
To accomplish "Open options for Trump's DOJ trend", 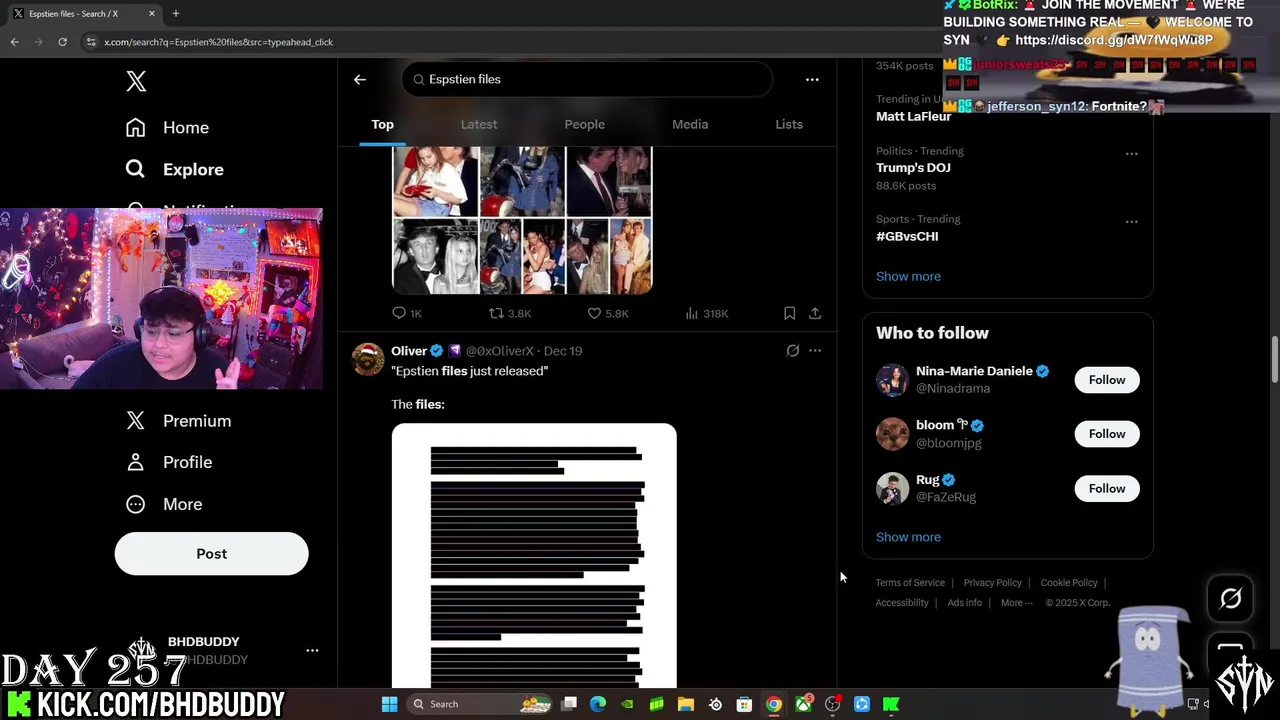I will tap(1132, 154).
